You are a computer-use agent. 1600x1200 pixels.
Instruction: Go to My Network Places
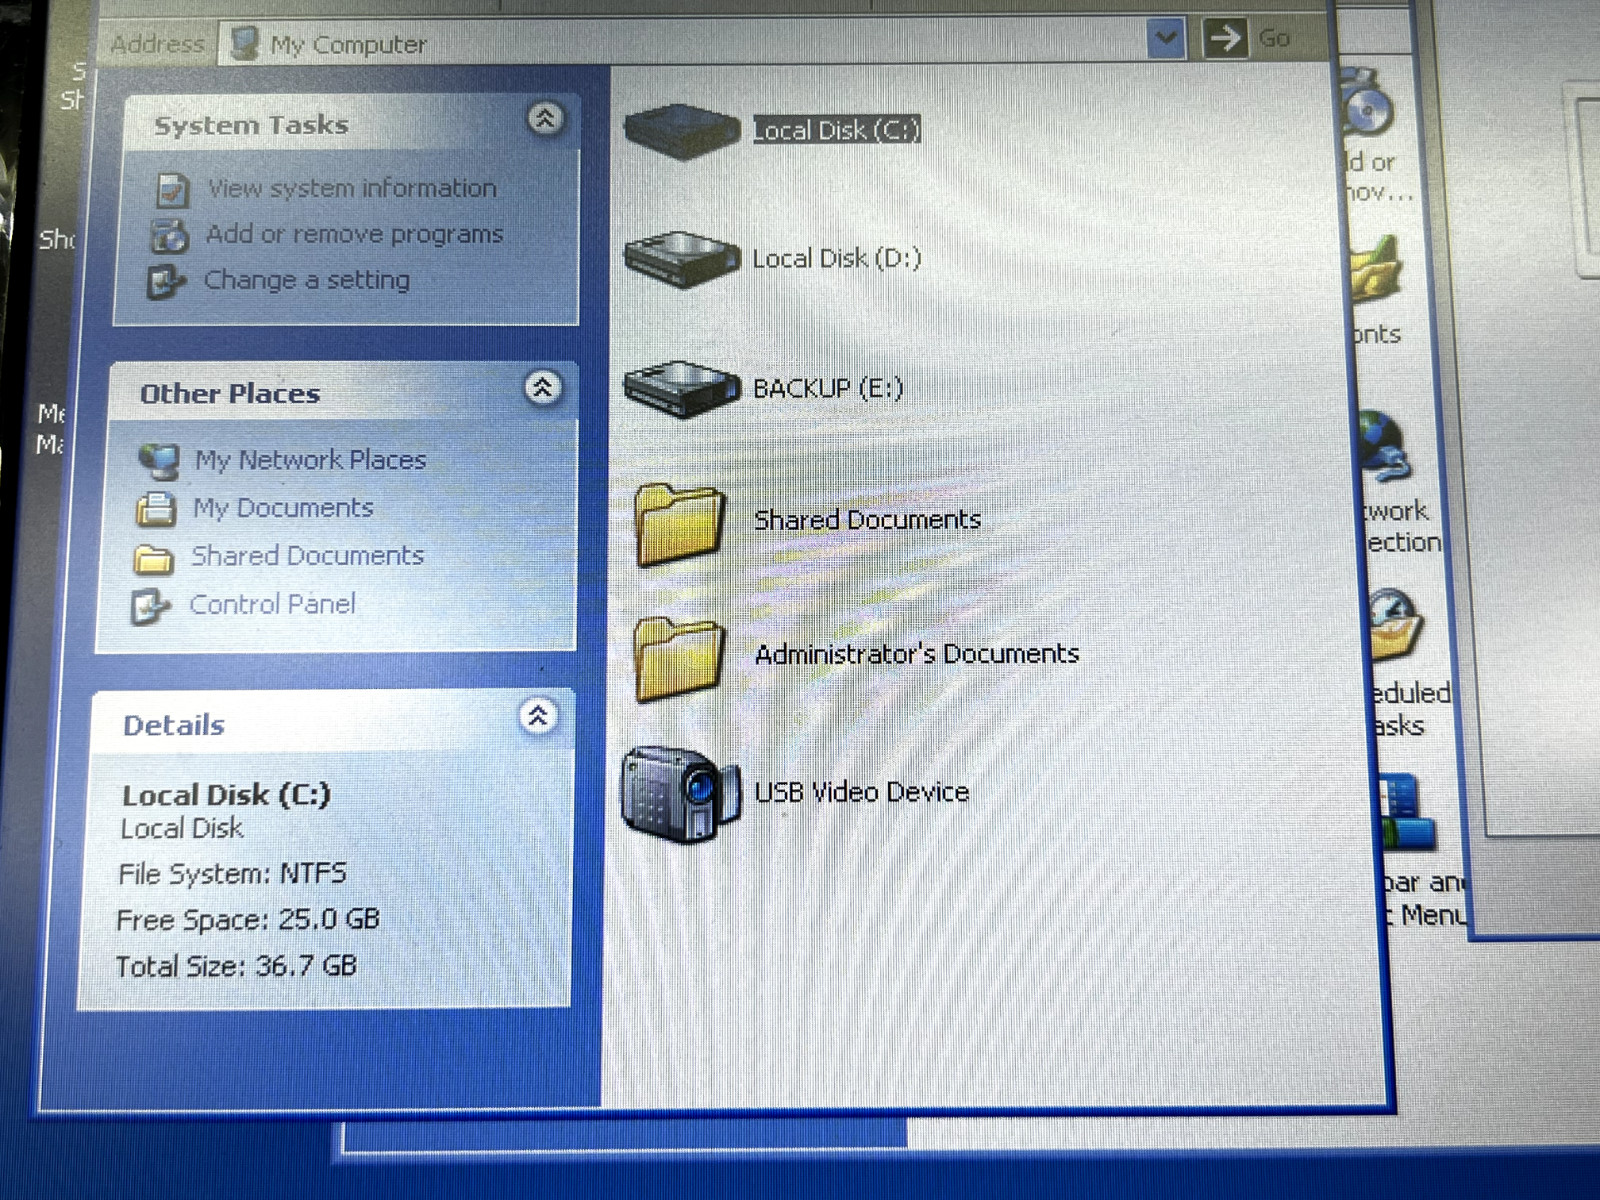(x=311, y=460)
